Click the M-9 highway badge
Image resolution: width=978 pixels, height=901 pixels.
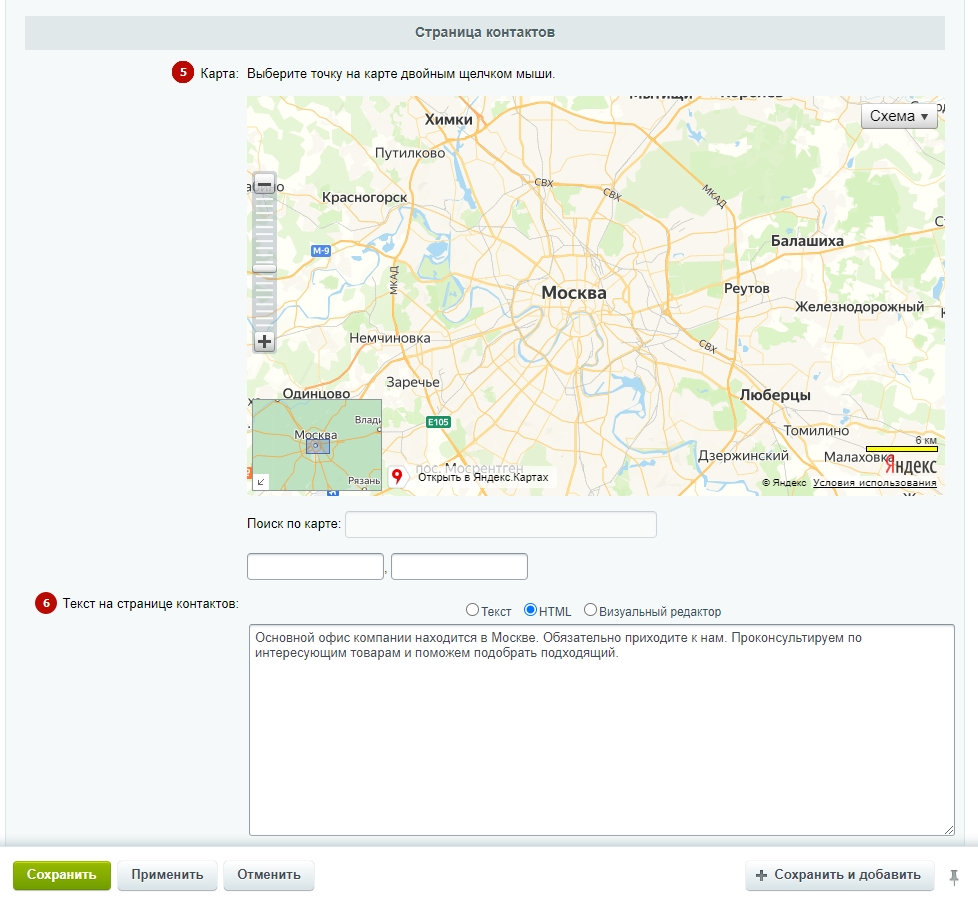click(x=321, y=251)
